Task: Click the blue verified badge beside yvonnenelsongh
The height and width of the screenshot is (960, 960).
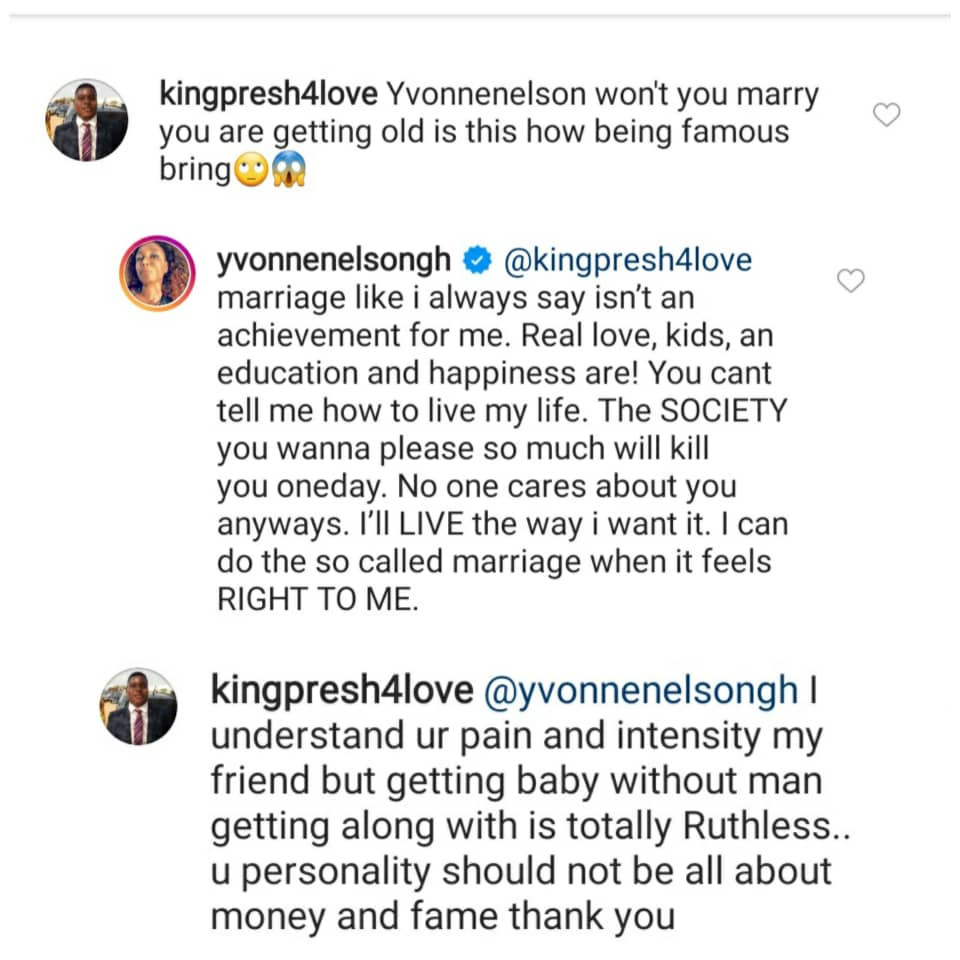Action: point(479,261)
